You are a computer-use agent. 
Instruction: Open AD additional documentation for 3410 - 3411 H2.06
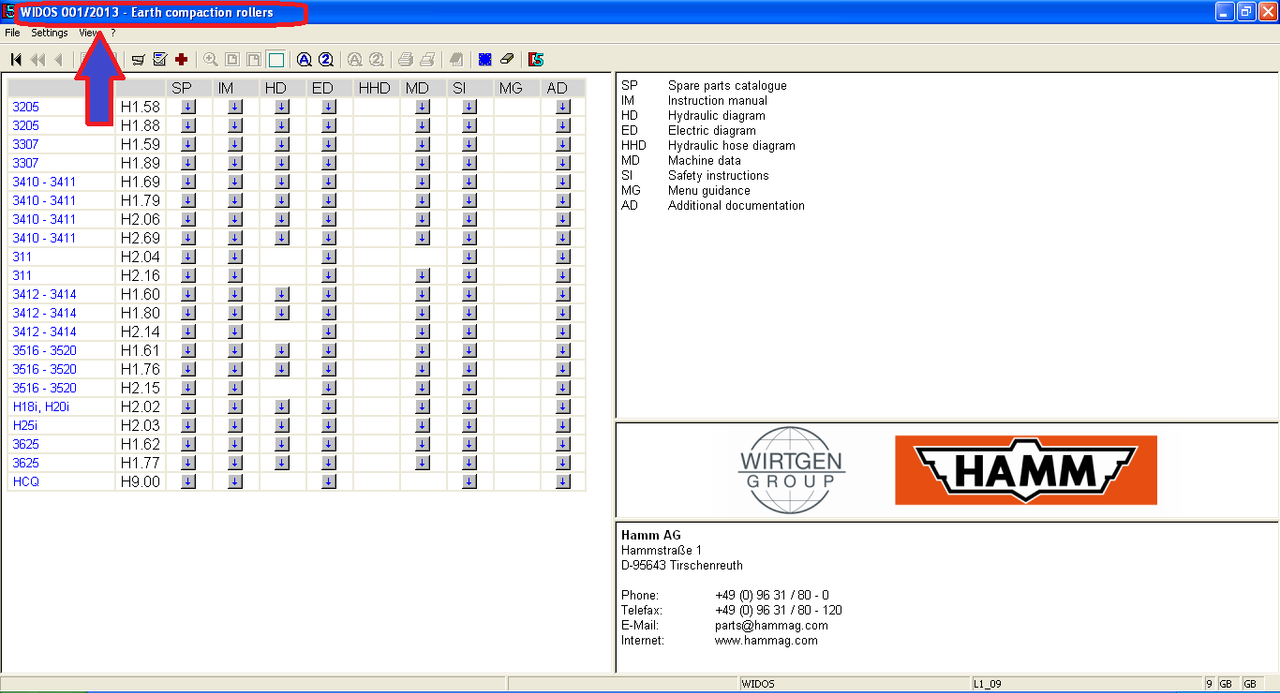coord(563,219)
